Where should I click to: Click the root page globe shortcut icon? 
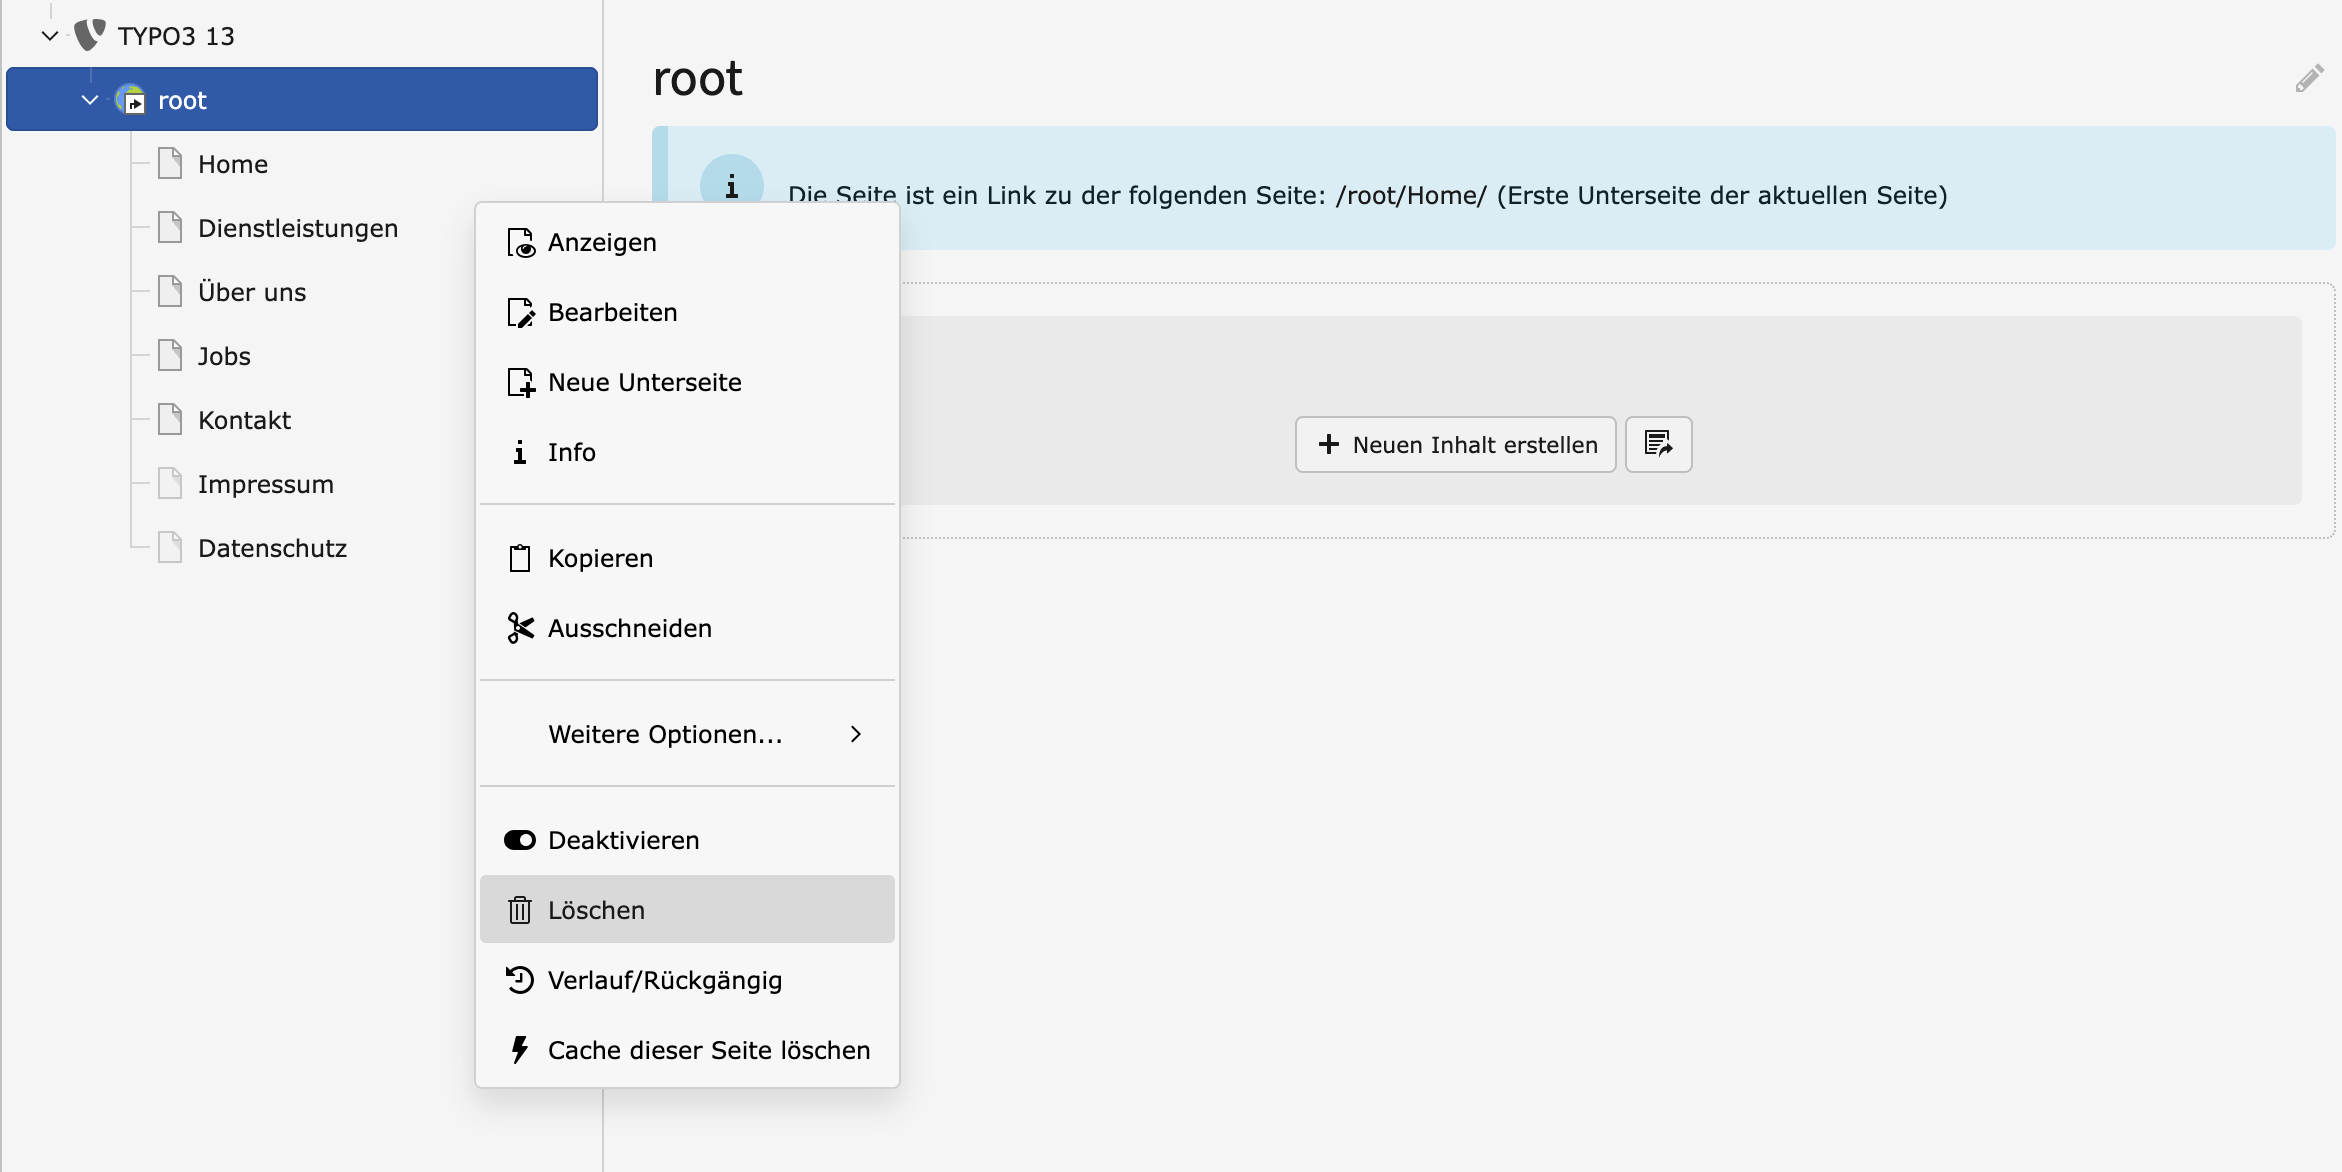131,100
